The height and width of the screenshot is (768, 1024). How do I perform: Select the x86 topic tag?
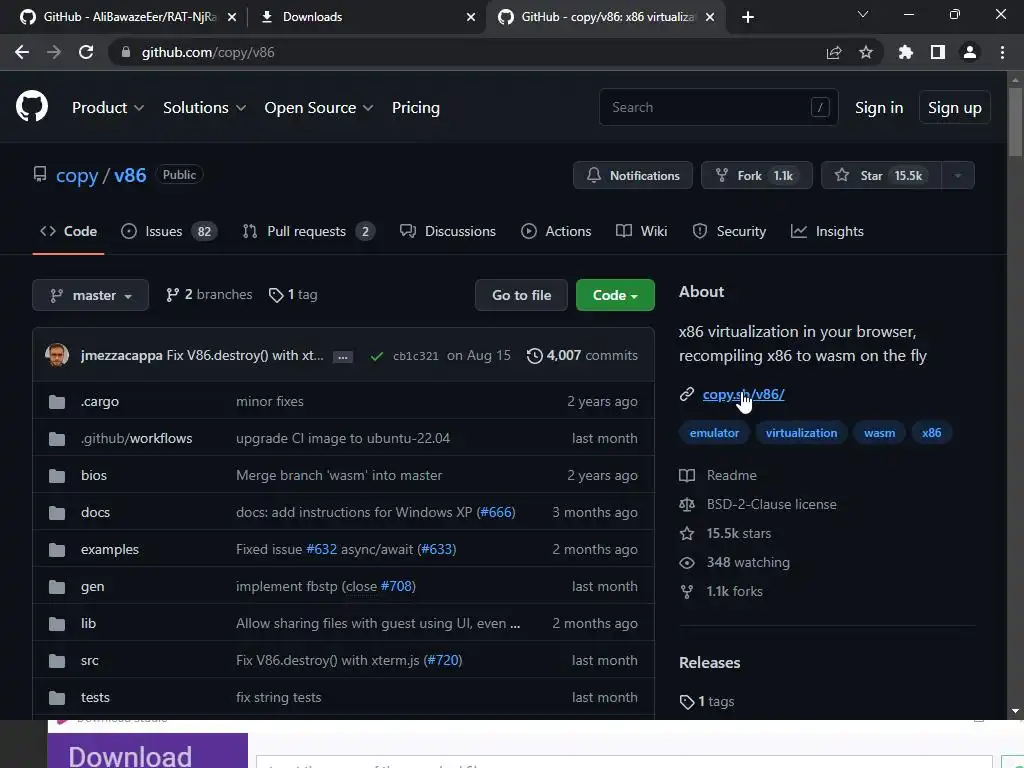coord(931,433)
